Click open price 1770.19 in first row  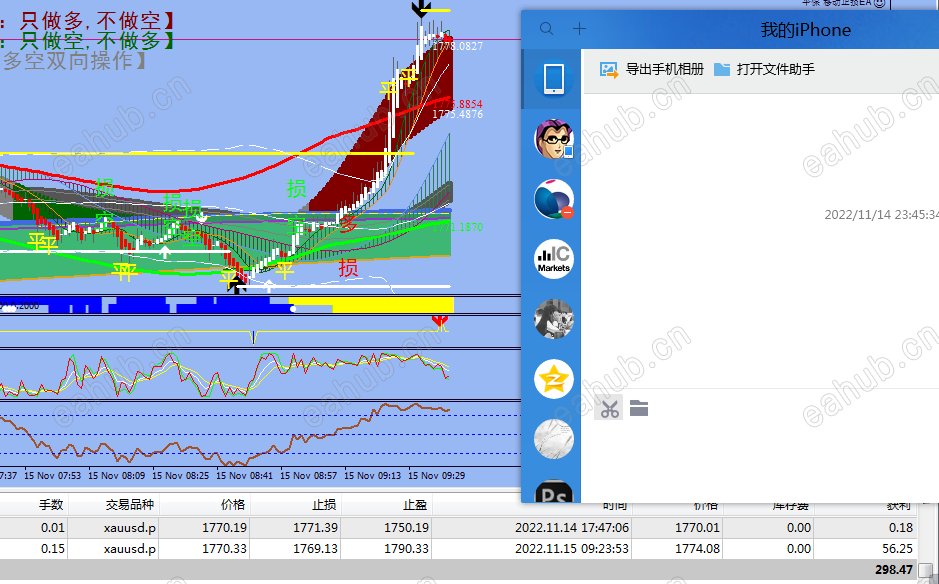[224, 528]
